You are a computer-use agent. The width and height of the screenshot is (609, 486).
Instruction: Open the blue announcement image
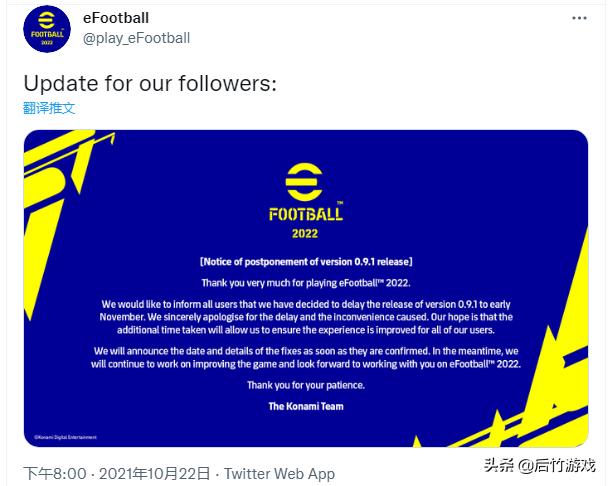click(304, 289)
